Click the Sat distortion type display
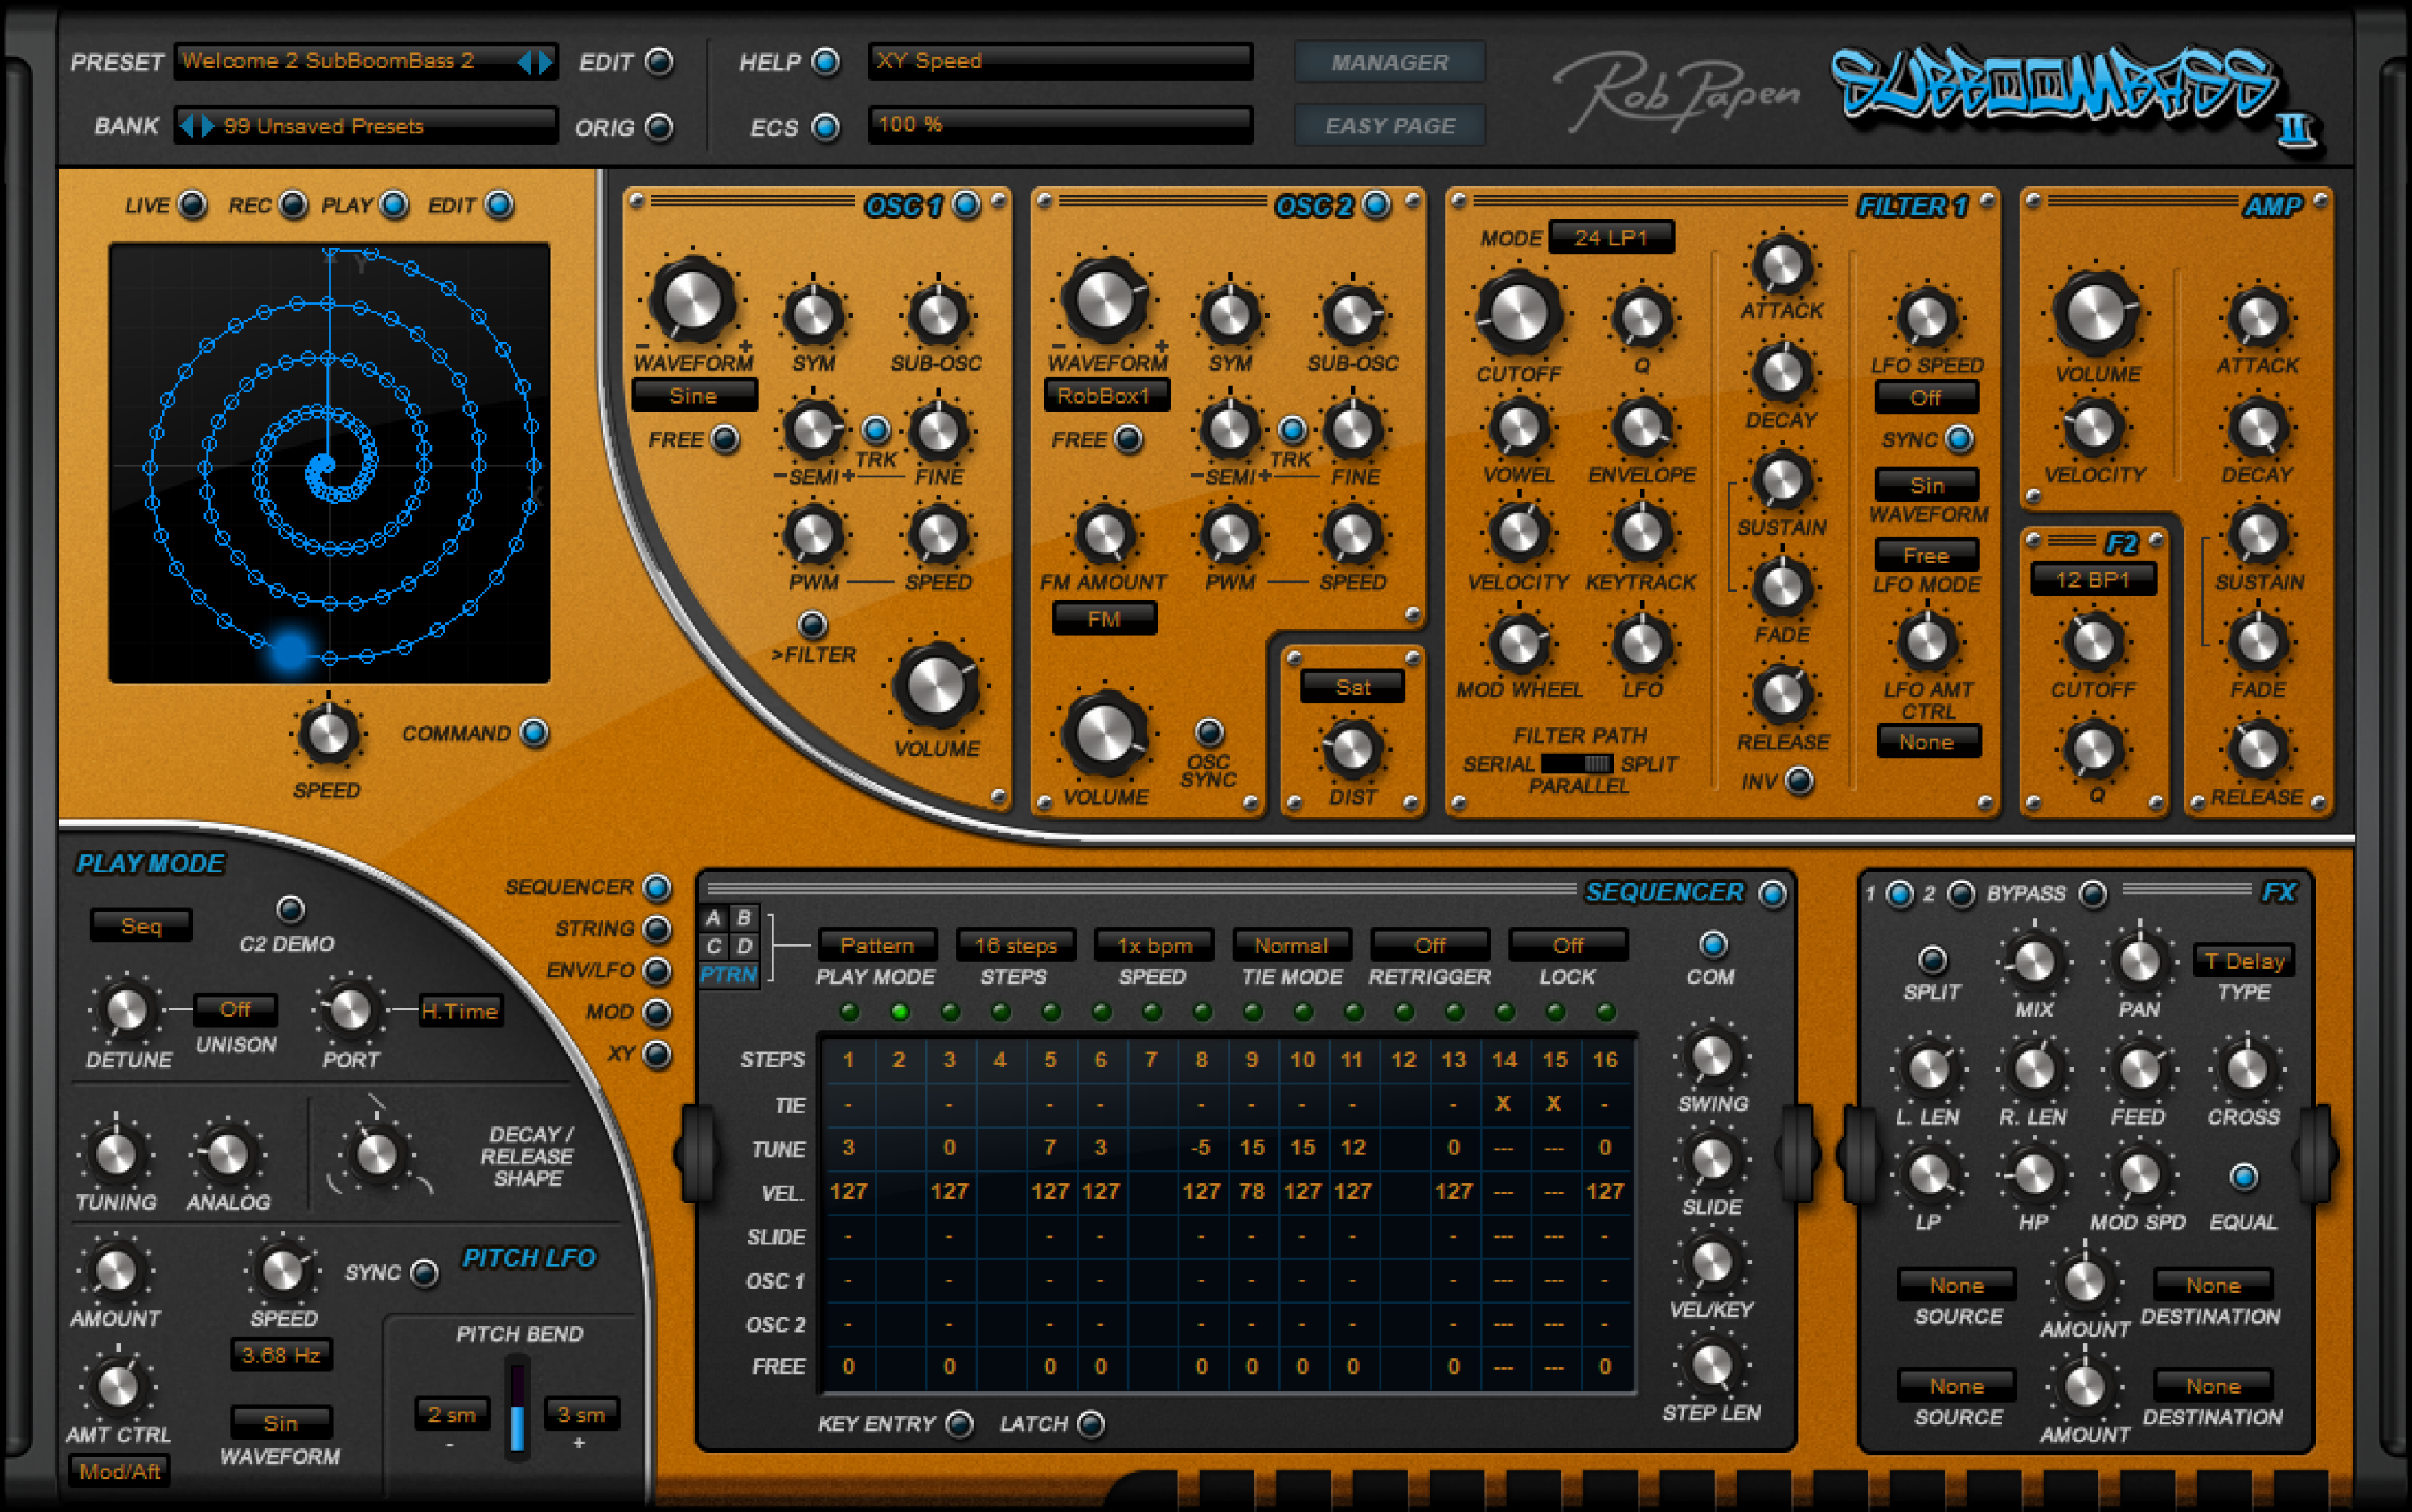Image resolution: width=2412 pixels, height=1512 pixels. [1352, 686]
